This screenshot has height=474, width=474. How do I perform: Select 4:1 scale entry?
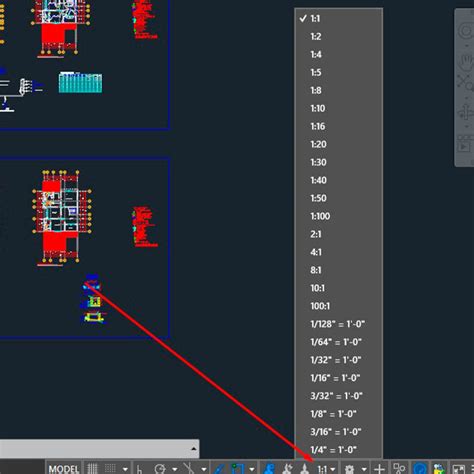click(x=339, y=252)
